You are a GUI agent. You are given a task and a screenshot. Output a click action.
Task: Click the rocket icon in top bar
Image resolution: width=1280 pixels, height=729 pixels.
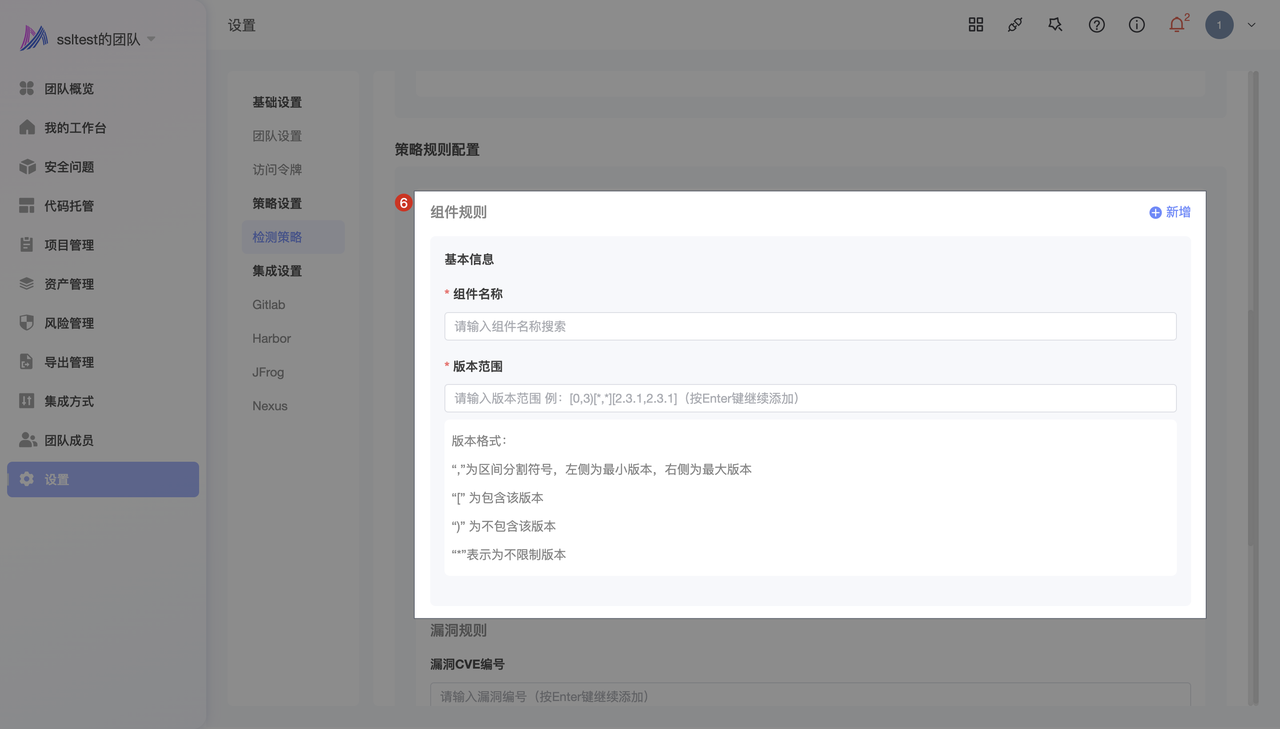(1015, 25)
